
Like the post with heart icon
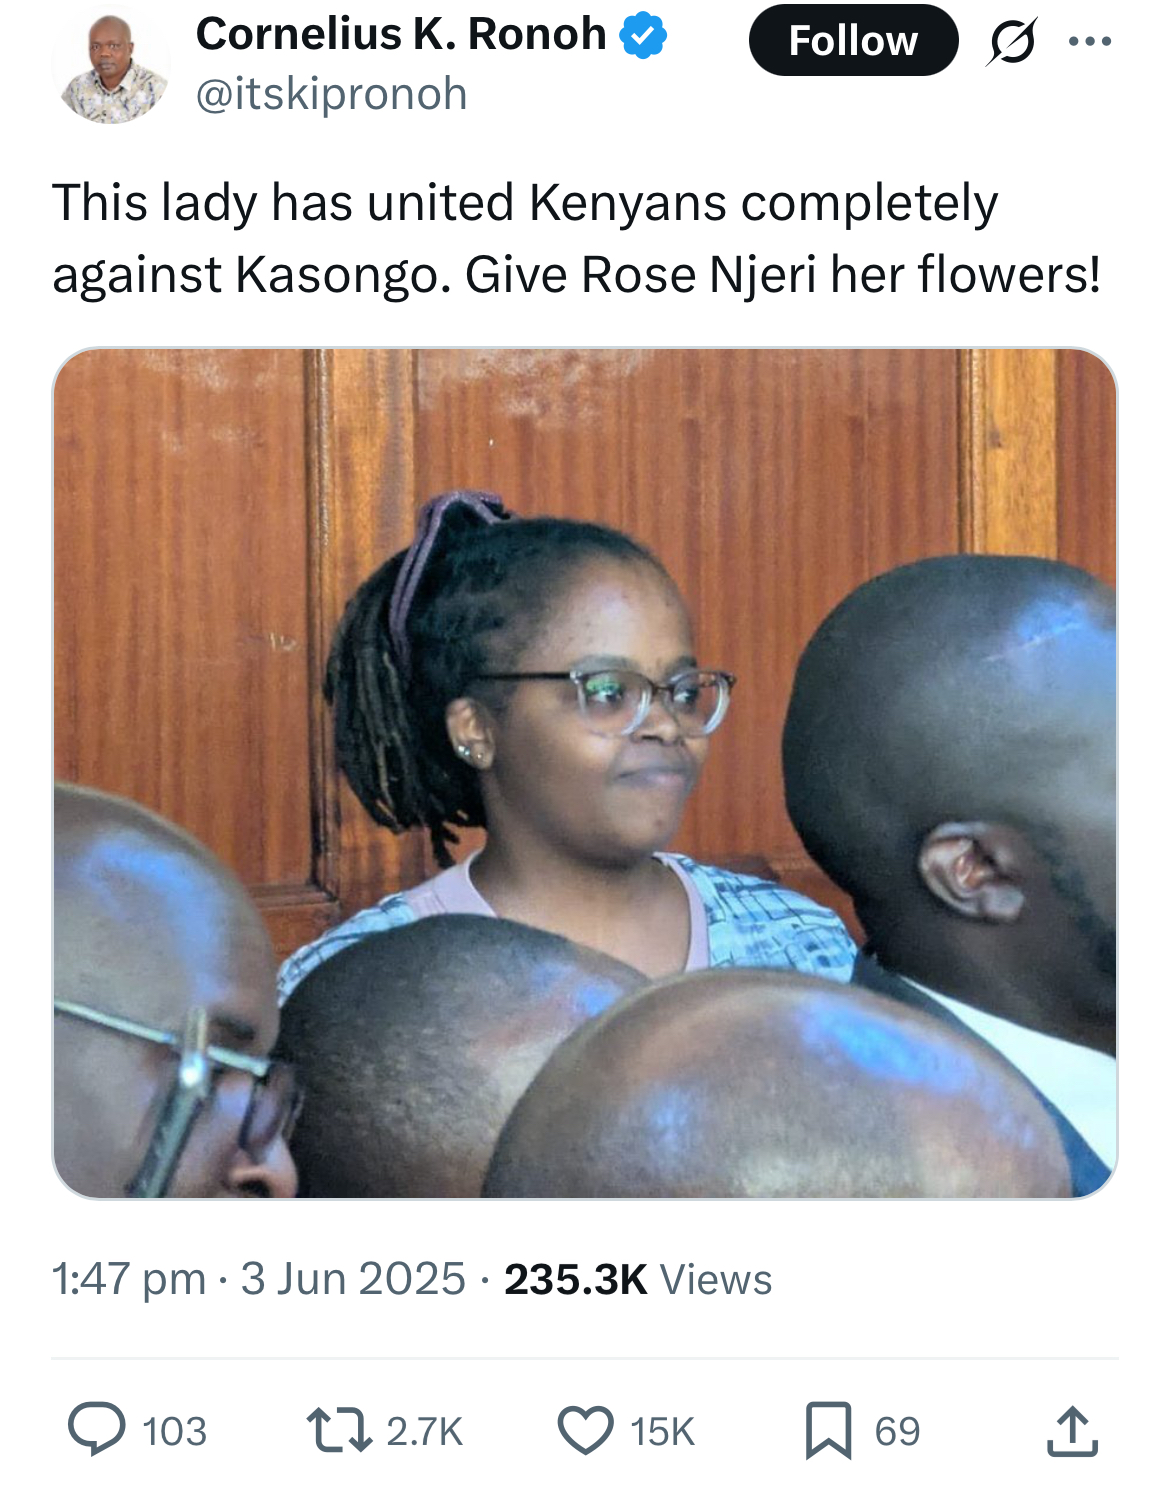(585, 1430)
